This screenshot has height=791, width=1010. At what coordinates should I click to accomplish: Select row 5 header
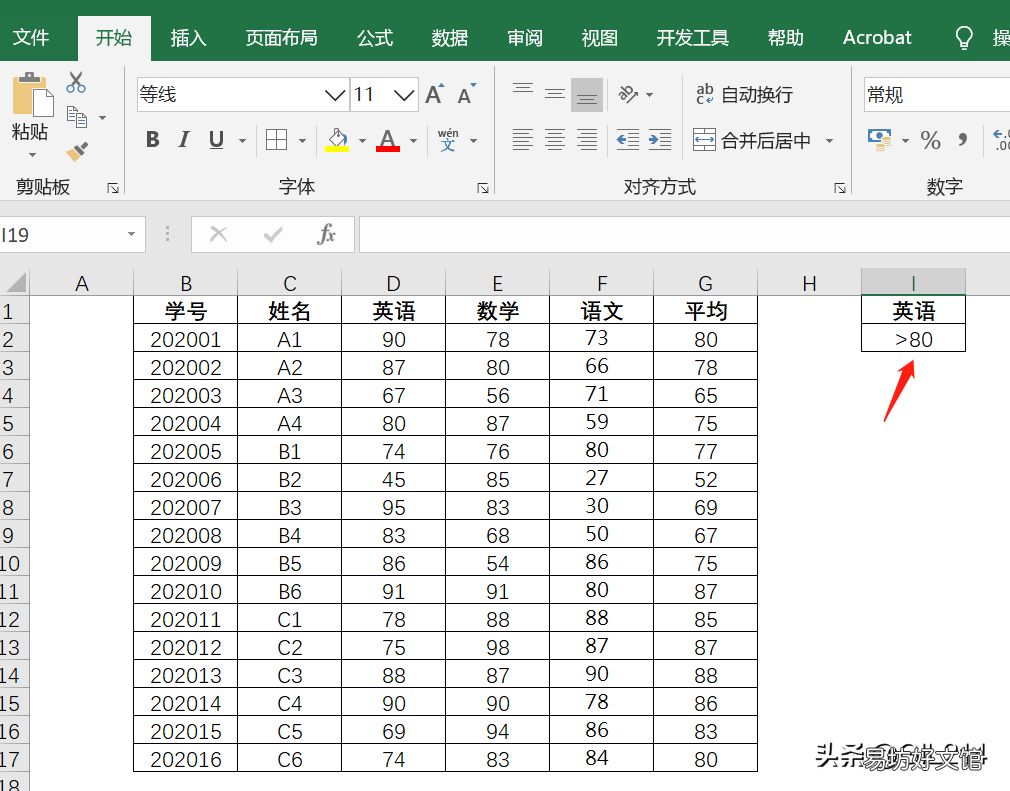pos(14,423)
